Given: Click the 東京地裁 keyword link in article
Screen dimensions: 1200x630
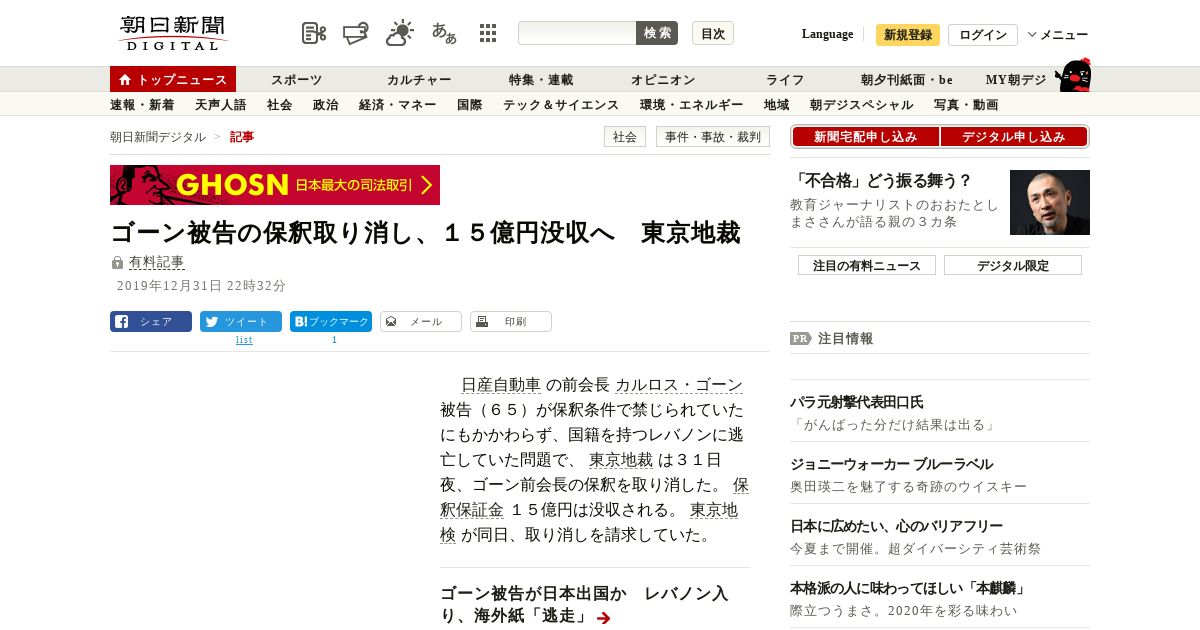Looking at the screenshot, I should click(x=621, y=460).
